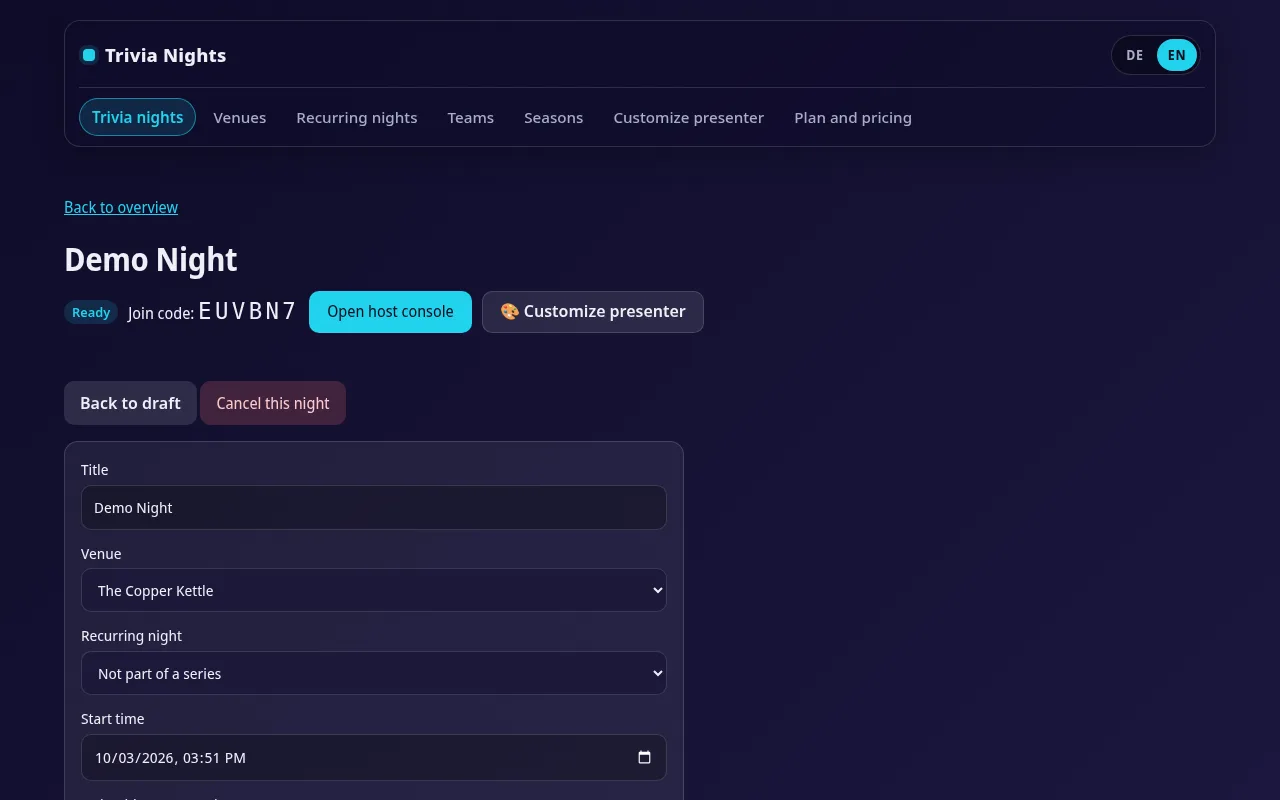The height and width of the screenshot is (800, 1280).
Task: Open the Plan and pricing tab
Action: pyautogui.click(x=853, y=118)
